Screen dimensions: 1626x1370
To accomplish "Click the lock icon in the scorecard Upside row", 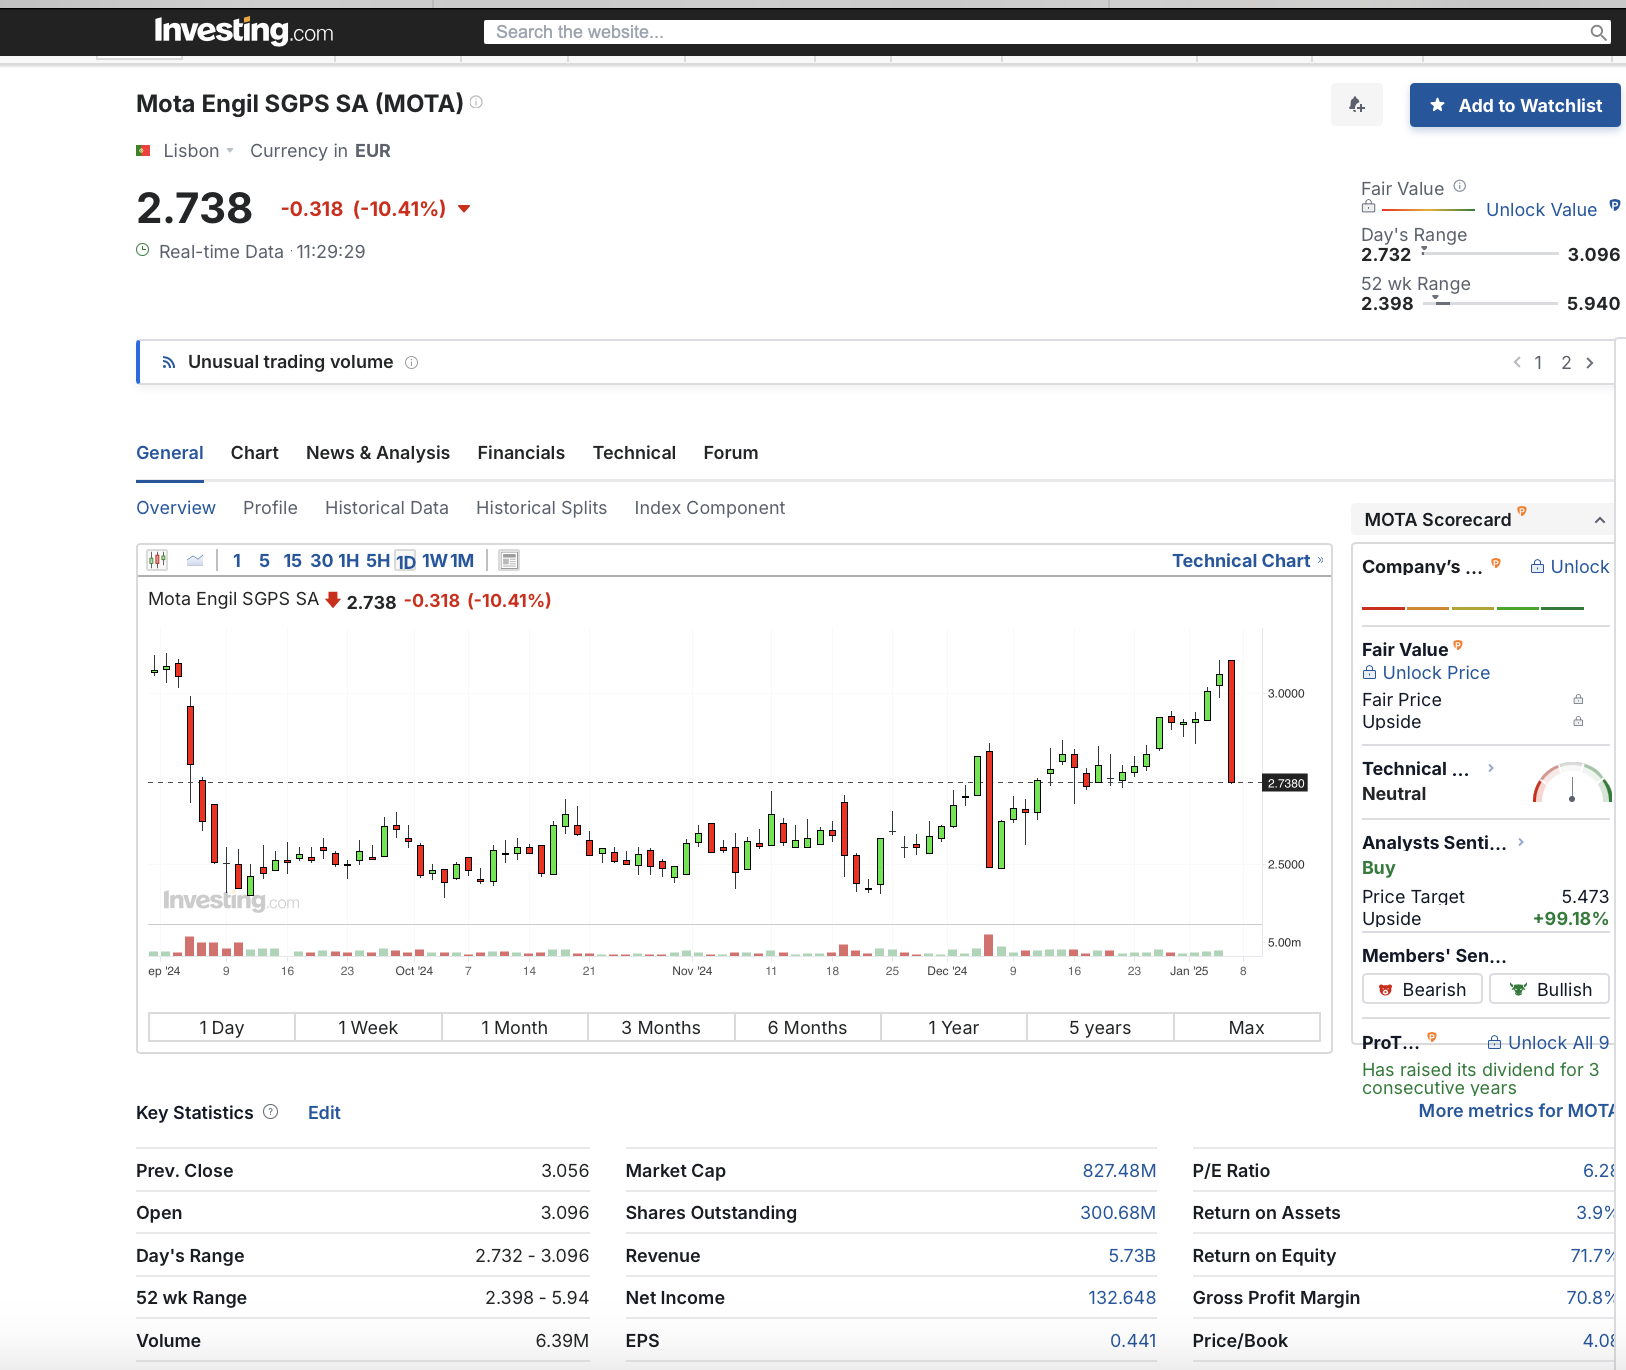I will tap(1578, 721).
